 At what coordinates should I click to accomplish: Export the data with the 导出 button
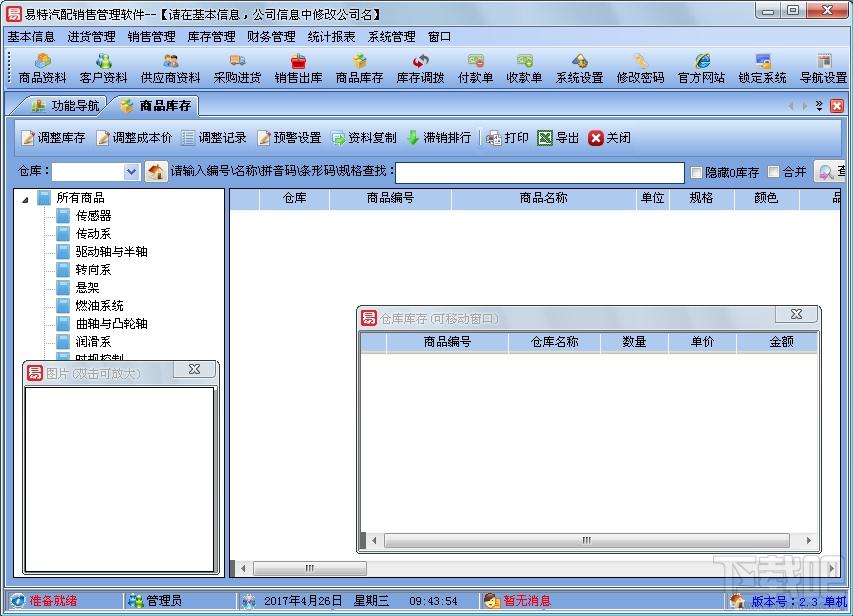[558, 138]
